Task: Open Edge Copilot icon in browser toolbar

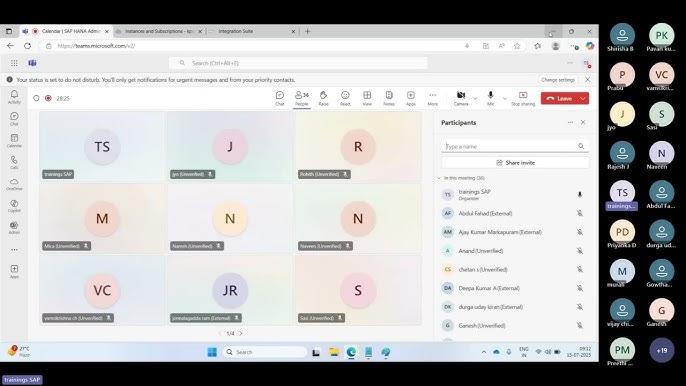Action: pos(589,46)
